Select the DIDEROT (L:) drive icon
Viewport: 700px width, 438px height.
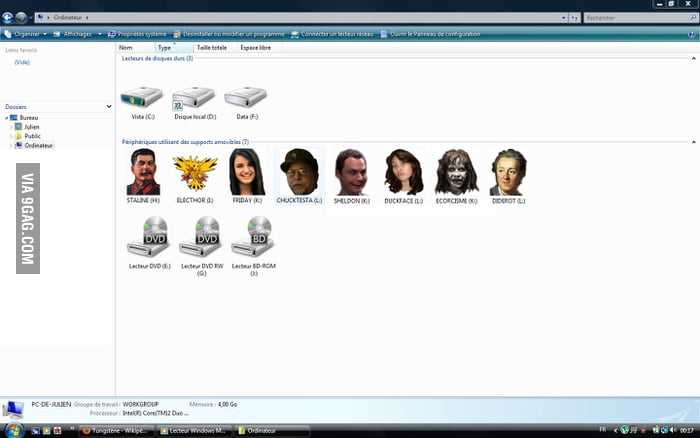pyautogui.click(x=508, y=173)
